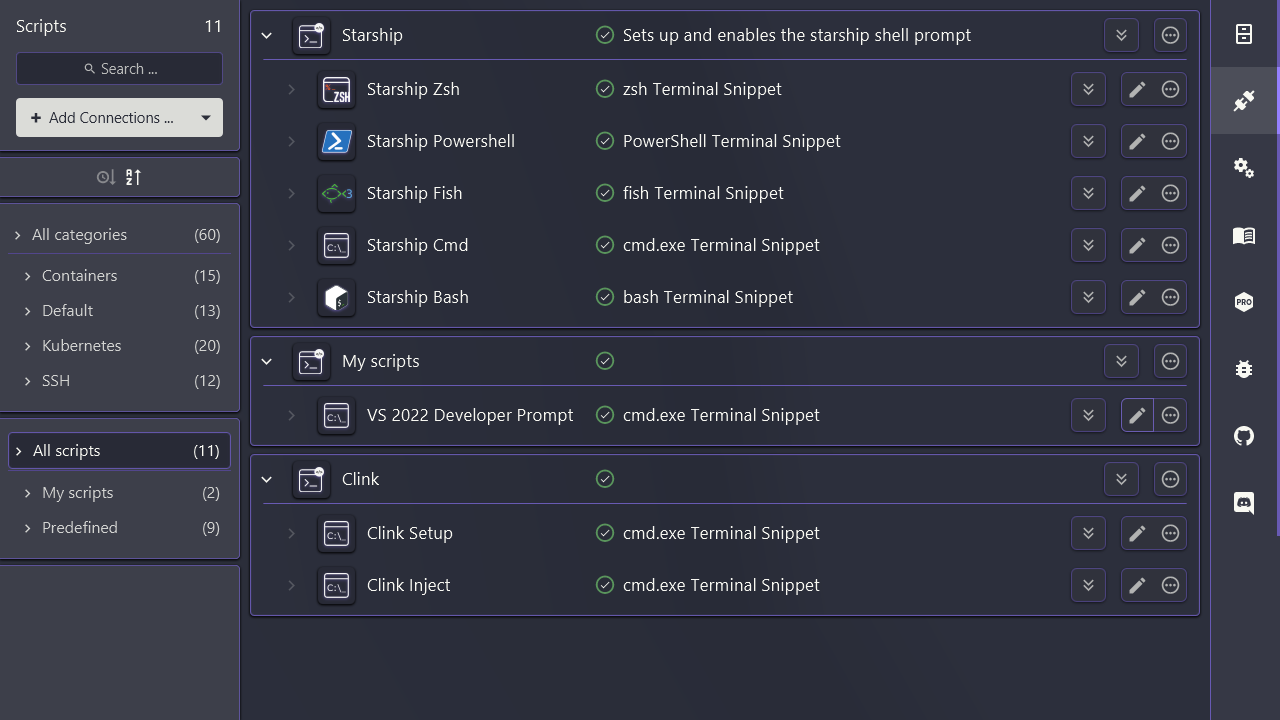Image resolution: width=1280 pixels, height=720 pixels.
Task: Click the bug report icon
Action: pyautogui.click(x=1244, y=369)
